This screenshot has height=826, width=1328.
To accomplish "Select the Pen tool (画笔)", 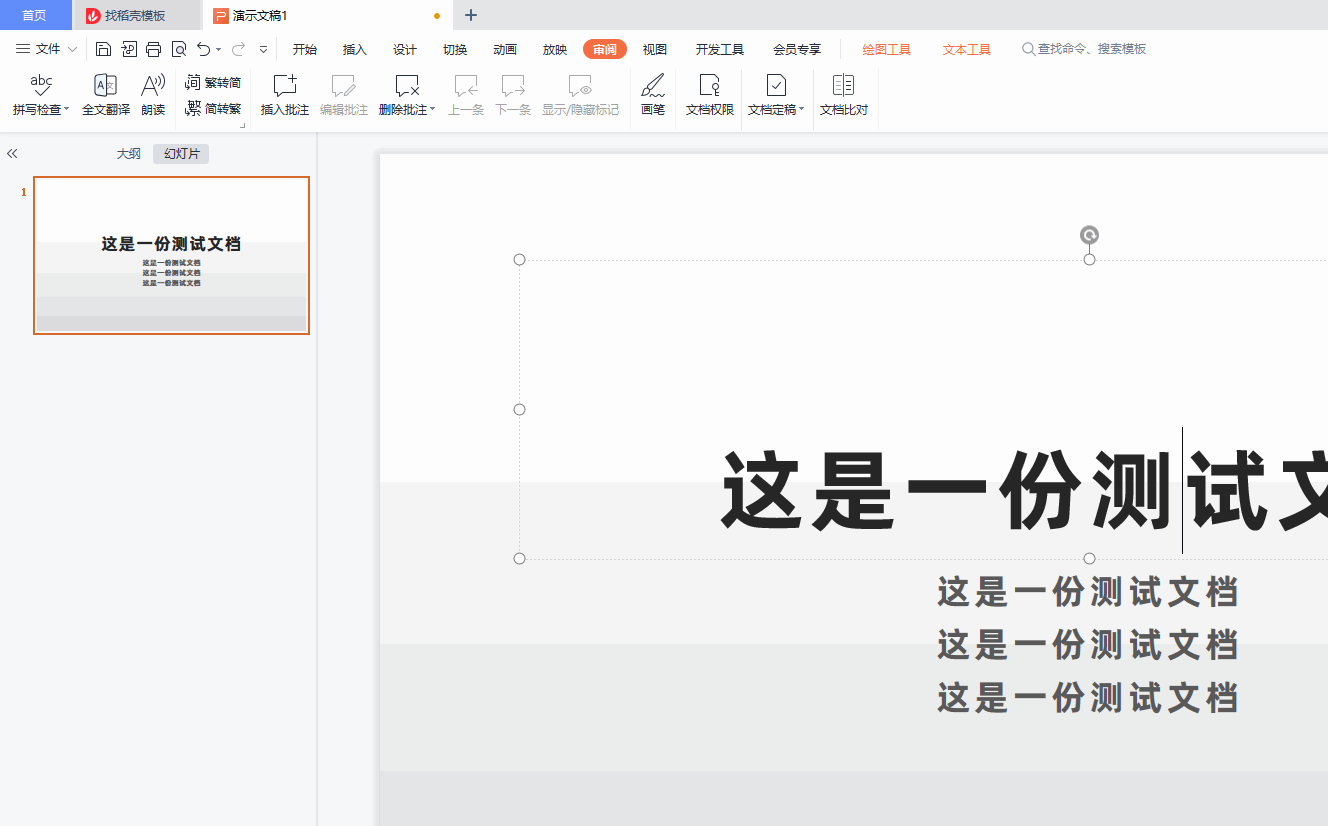I will (x=653, y=96).
